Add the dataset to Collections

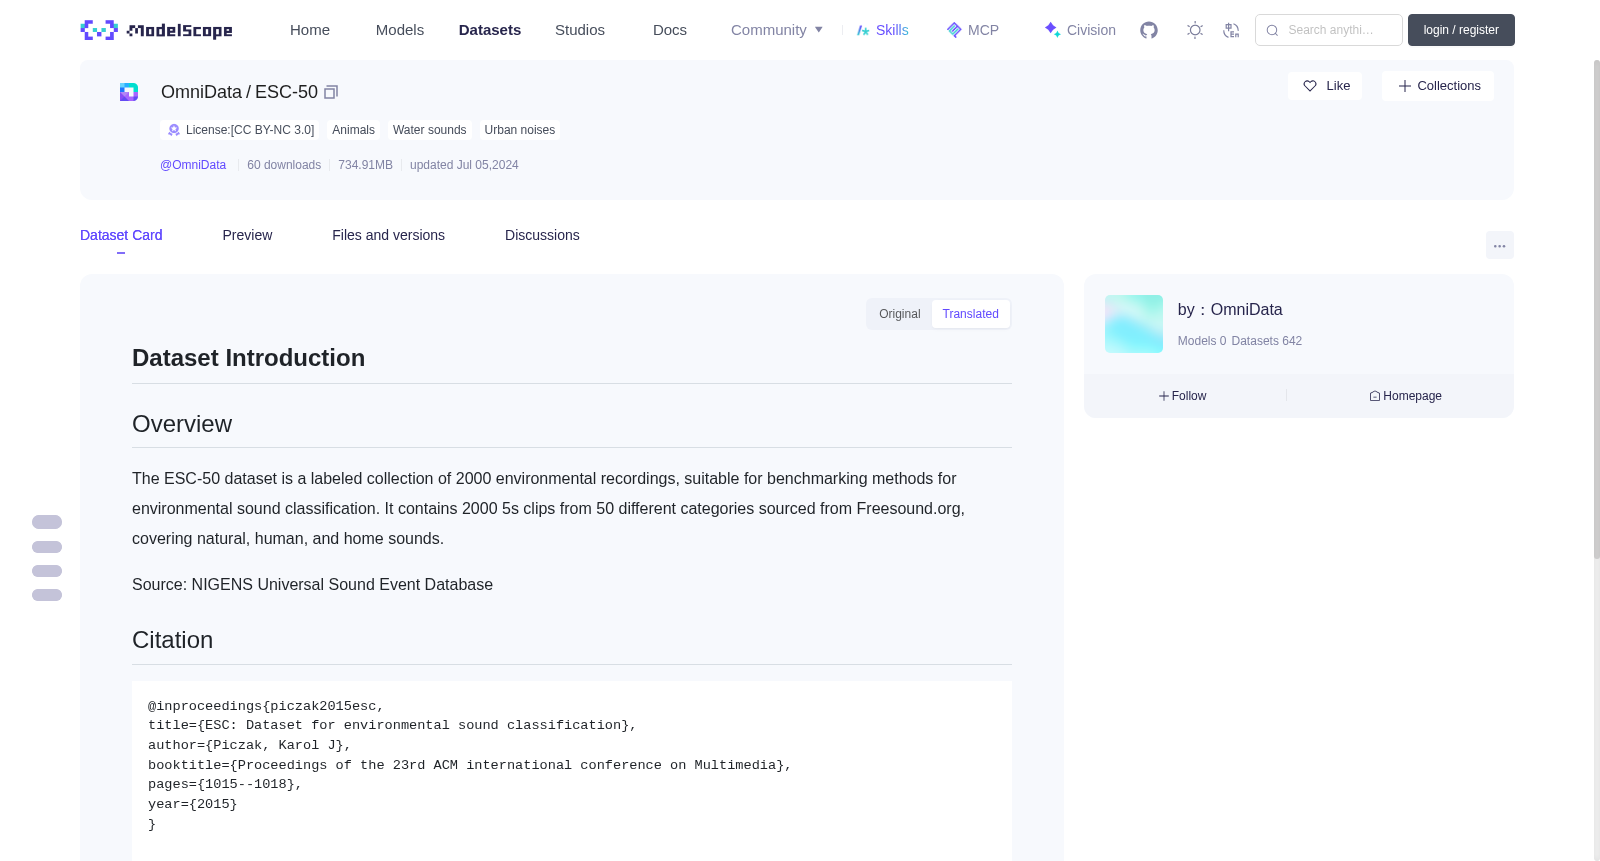[x=1438, y=86]
